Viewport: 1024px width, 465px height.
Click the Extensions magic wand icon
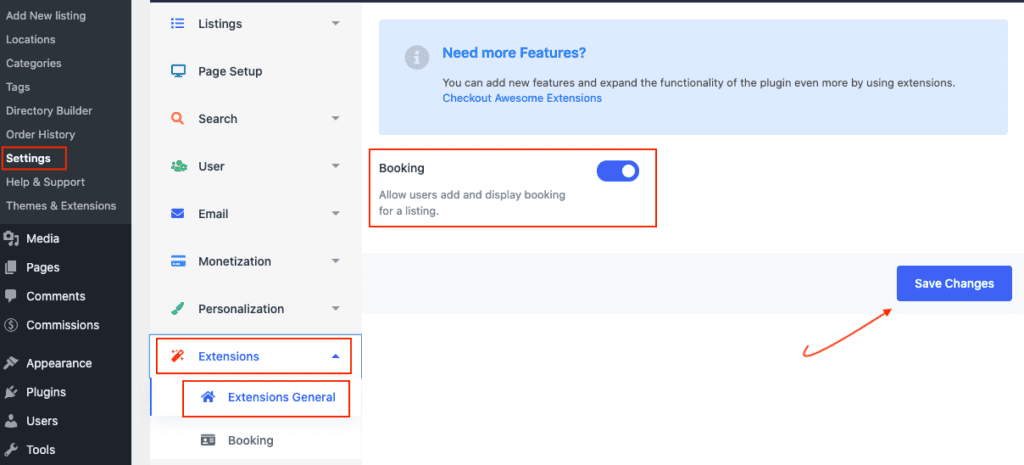point(177,357)
